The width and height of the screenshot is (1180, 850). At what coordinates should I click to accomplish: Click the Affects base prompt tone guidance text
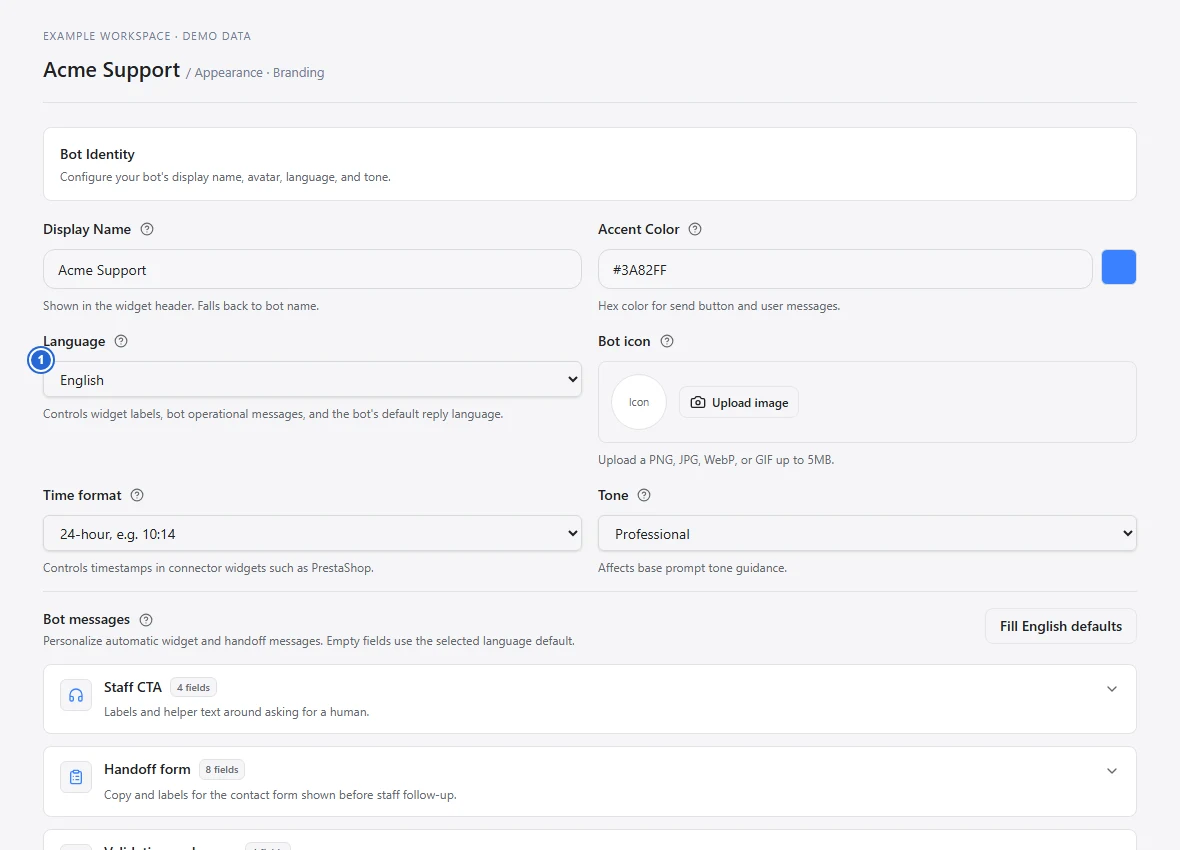pyautogui.click(x=692, y=568)
